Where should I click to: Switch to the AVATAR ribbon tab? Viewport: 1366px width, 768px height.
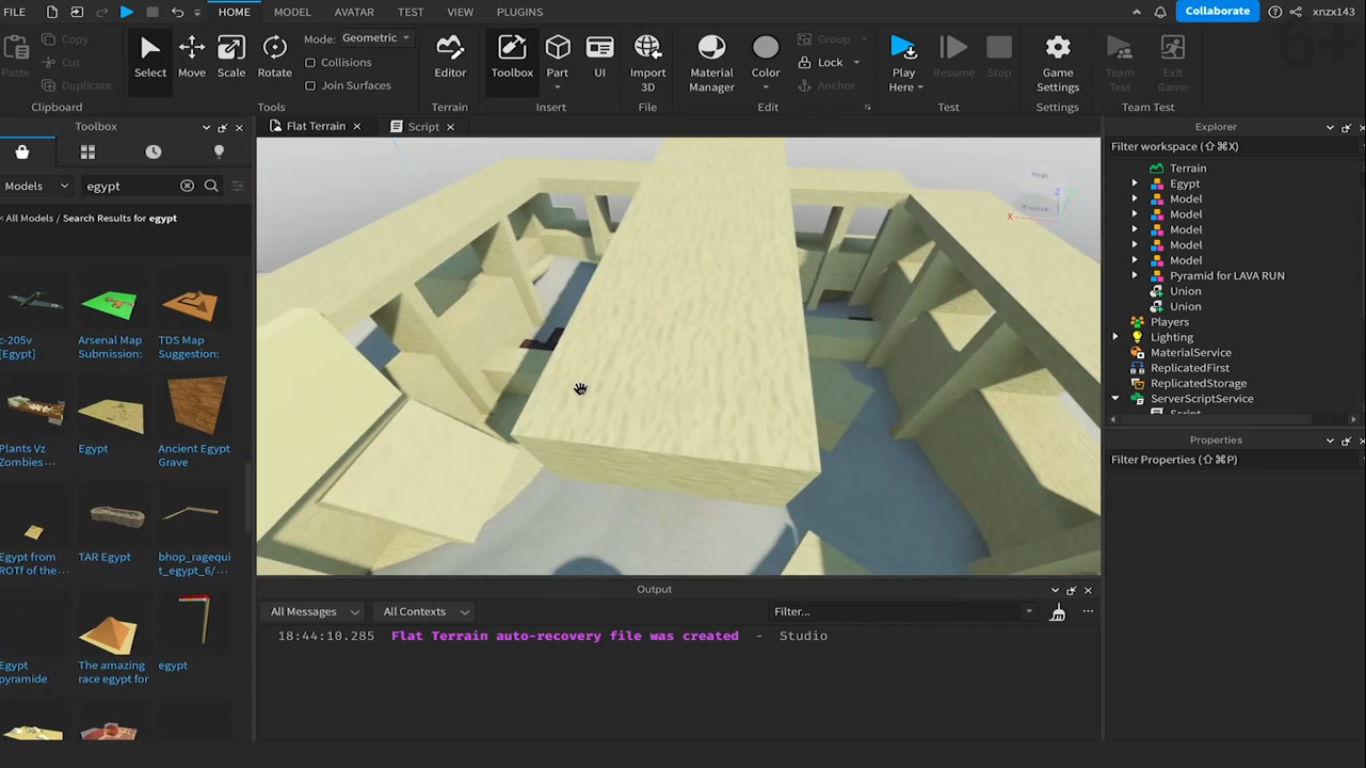coord(354,12)
